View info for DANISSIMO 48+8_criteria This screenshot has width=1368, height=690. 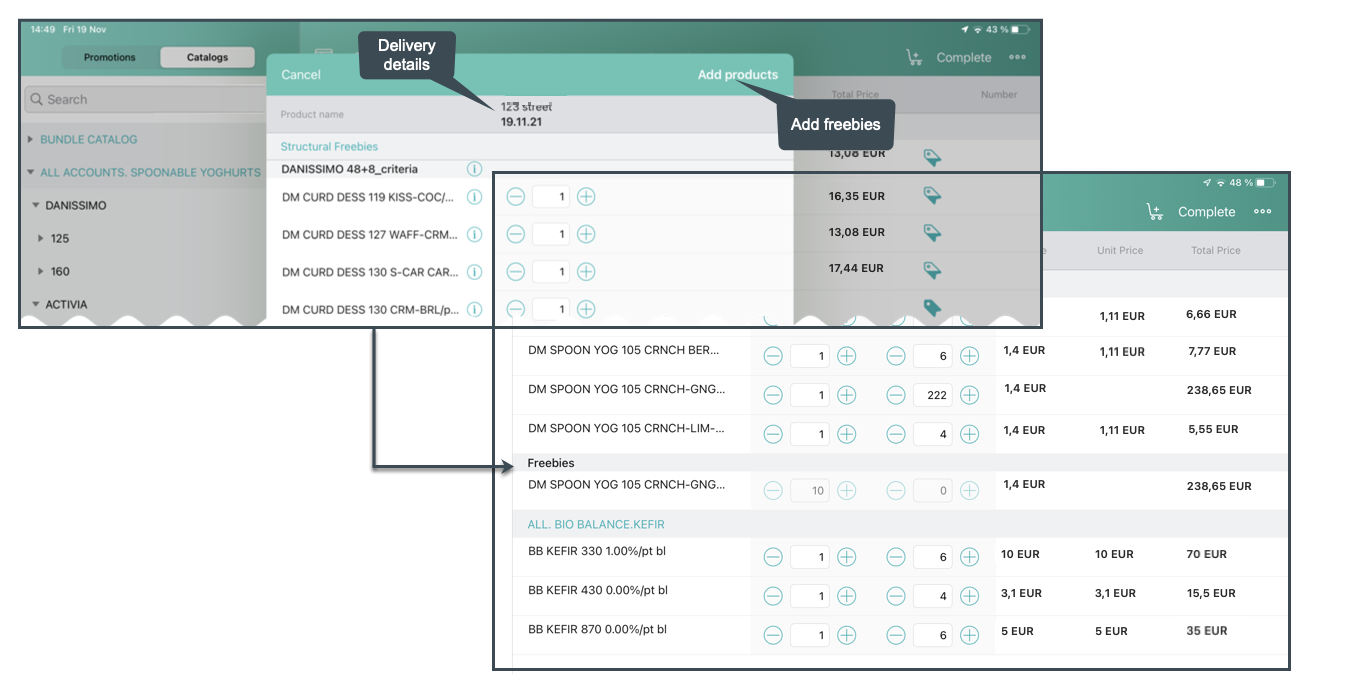474,168
